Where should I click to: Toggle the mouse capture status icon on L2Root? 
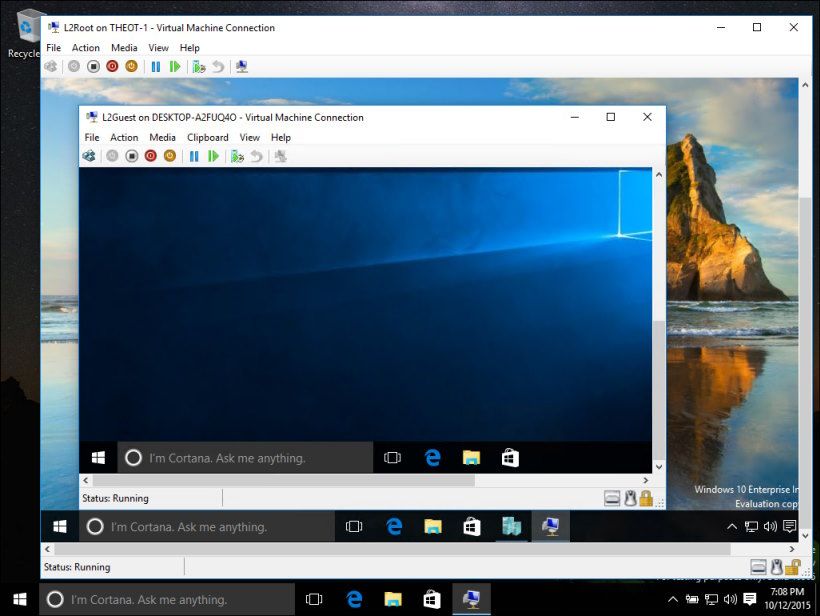776,566
